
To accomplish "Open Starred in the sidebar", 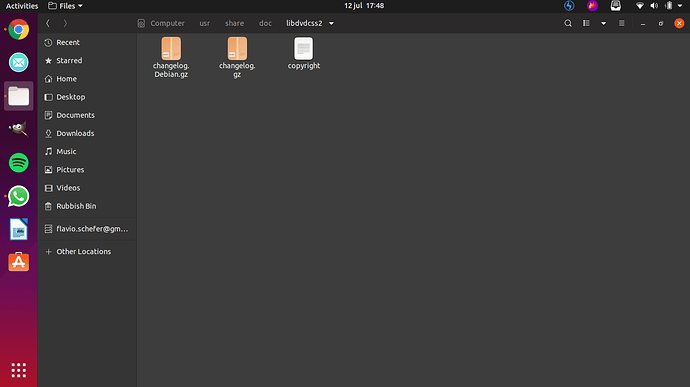I will pyautogui.click(x=87, y=60).
